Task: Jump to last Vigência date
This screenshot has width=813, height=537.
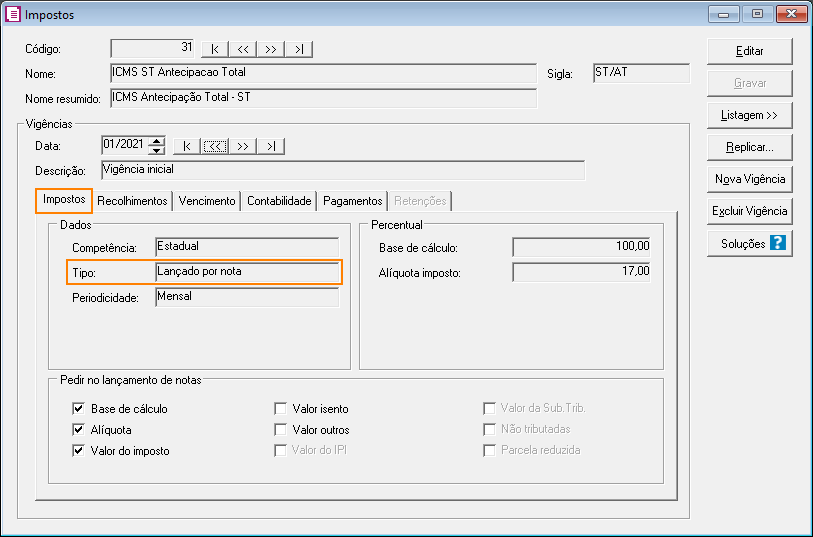Action: [271, 146]
